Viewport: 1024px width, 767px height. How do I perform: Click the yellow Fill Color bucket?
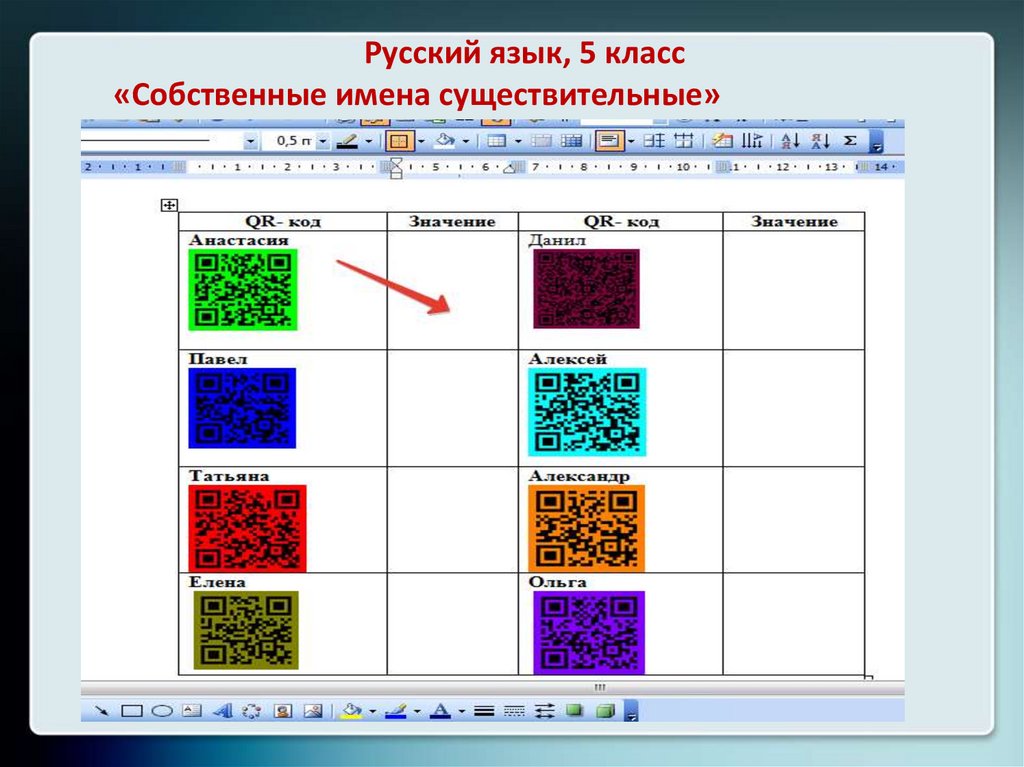[352, 711]
